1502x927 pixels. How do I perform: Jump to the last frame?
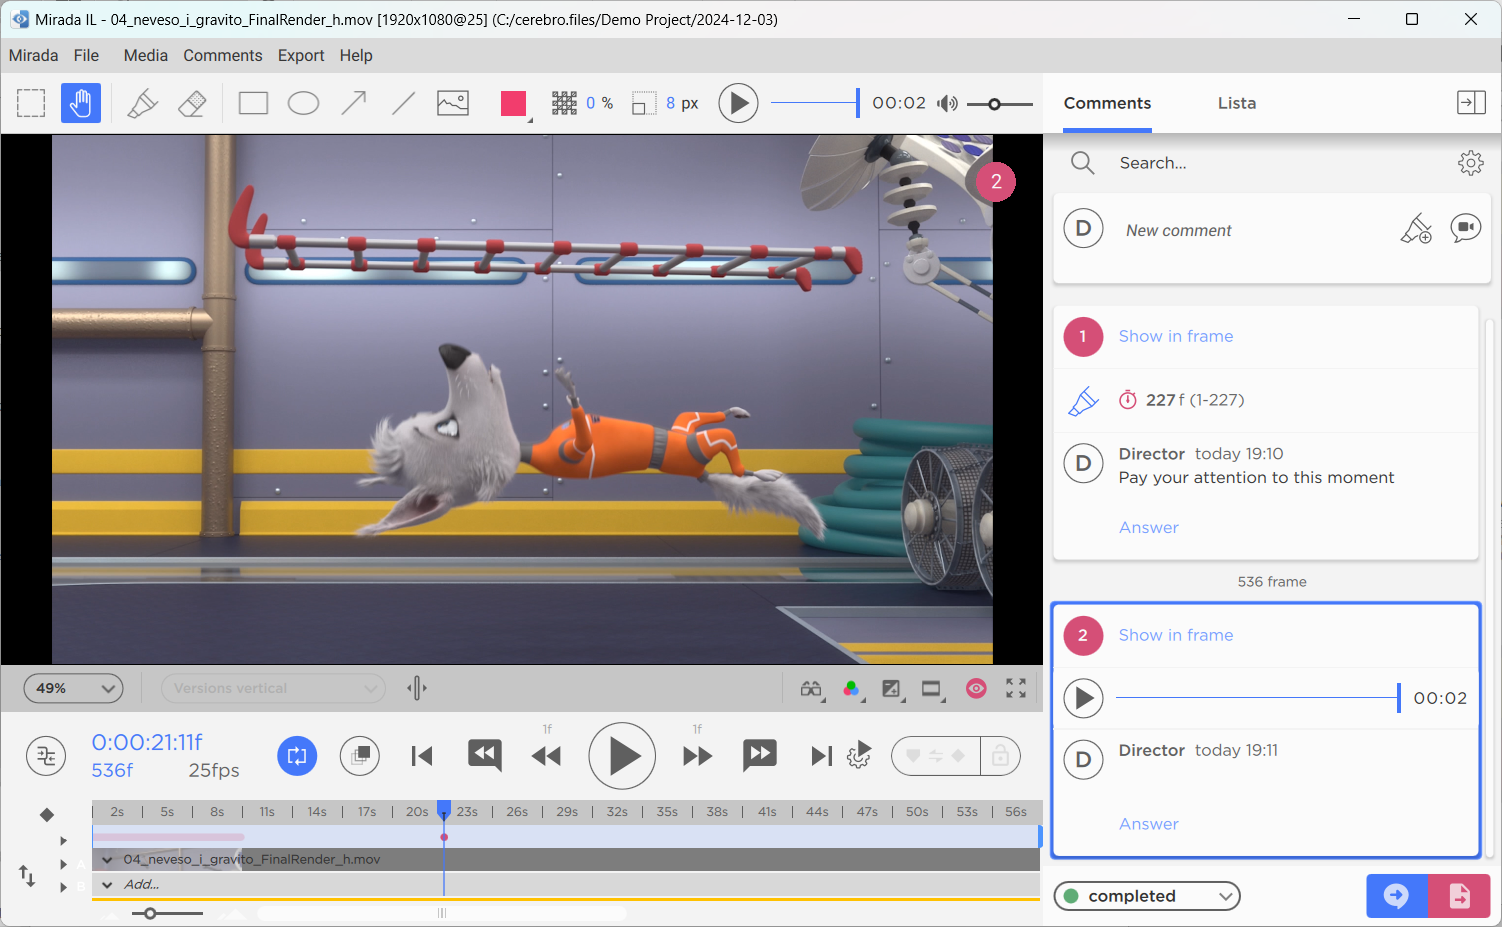[821, 756]
